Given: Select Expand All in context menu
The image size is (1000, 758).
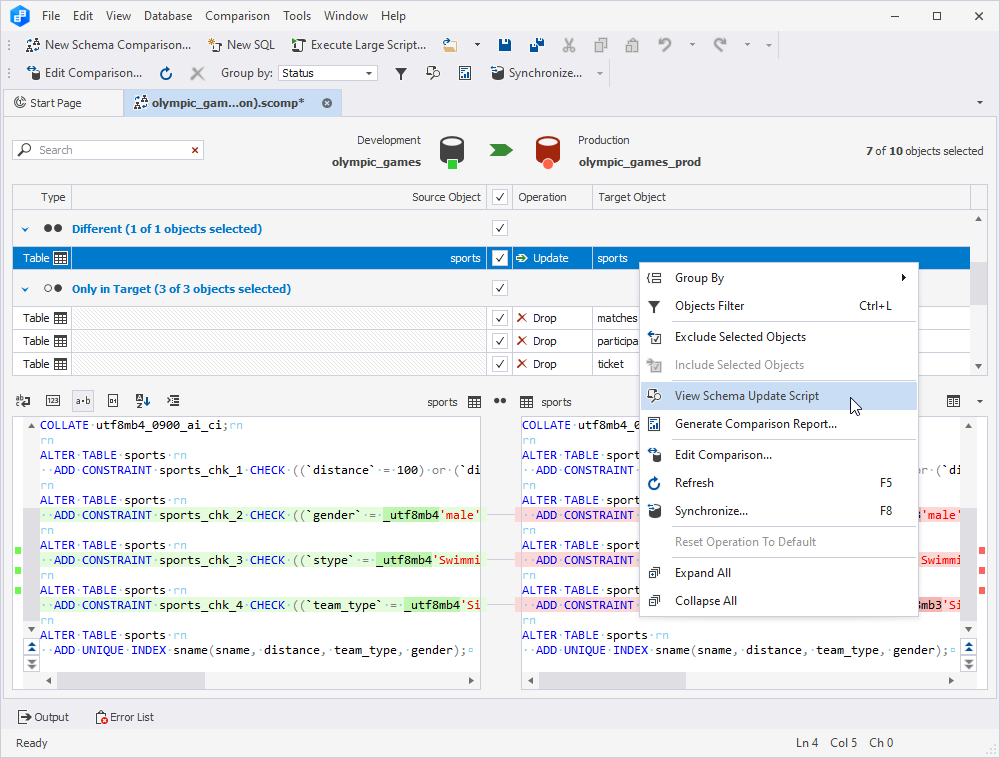Looking at the screenshot, I should coord(778,572).
